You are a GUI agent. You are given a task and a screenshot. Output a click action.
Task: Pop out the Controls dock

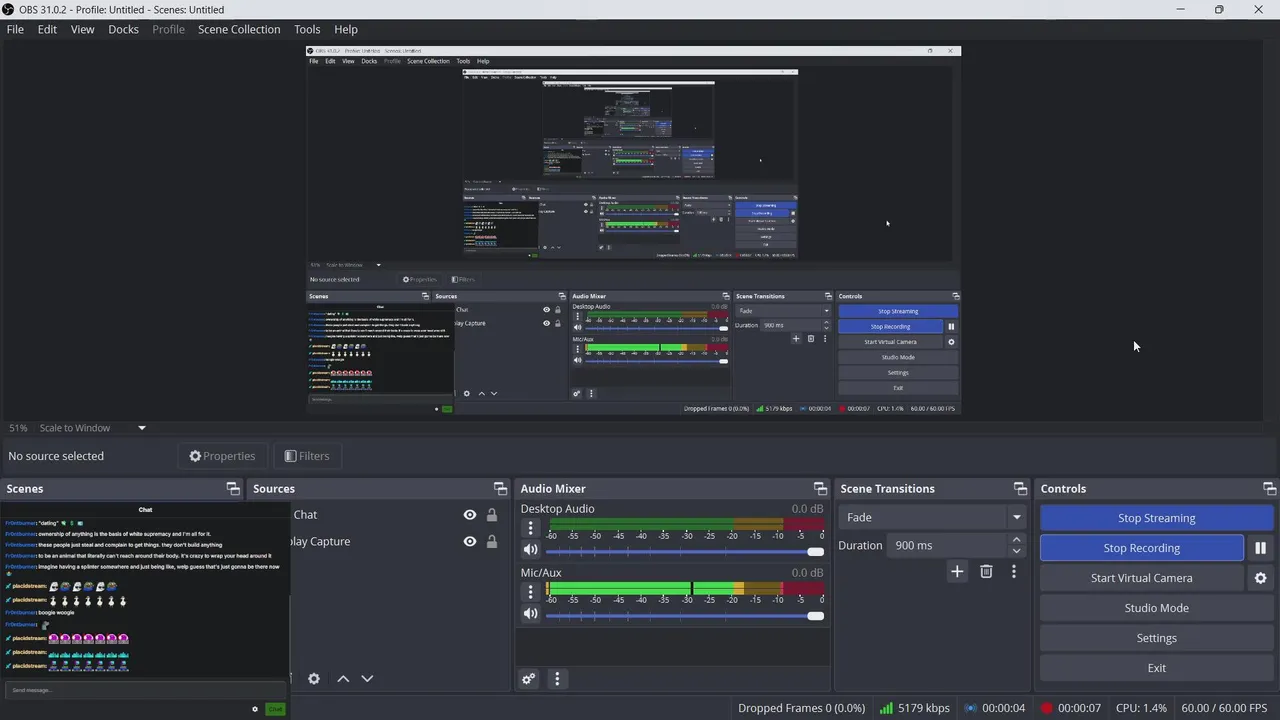click(1269, 489)
